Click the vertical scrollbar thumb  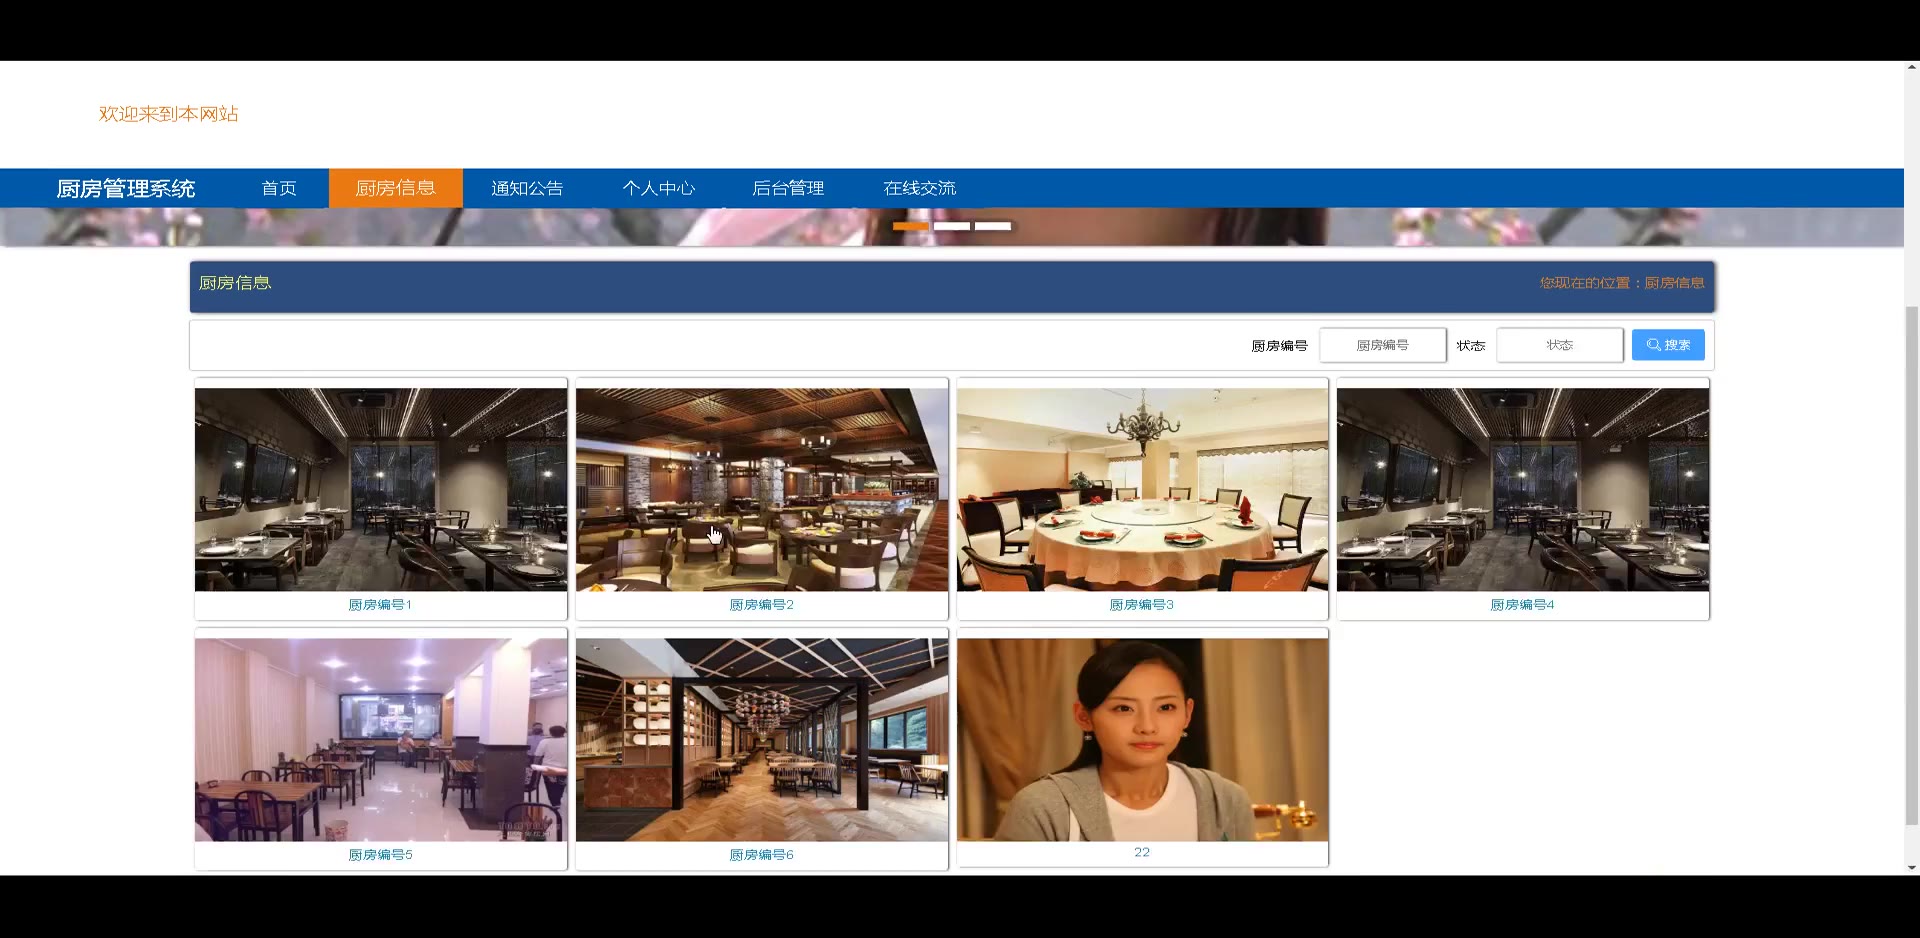tap(1912, 565)
